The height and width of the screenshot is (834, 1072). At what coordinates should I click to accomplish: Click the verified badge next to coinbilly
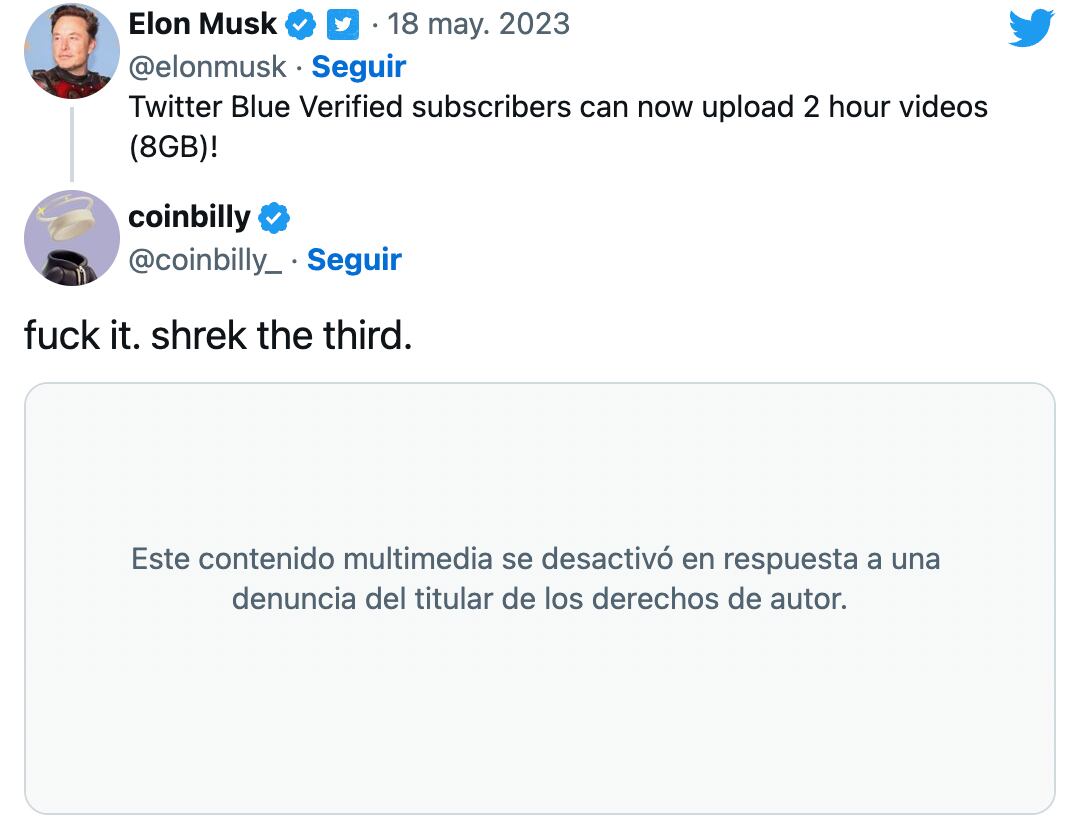(272, 216)
